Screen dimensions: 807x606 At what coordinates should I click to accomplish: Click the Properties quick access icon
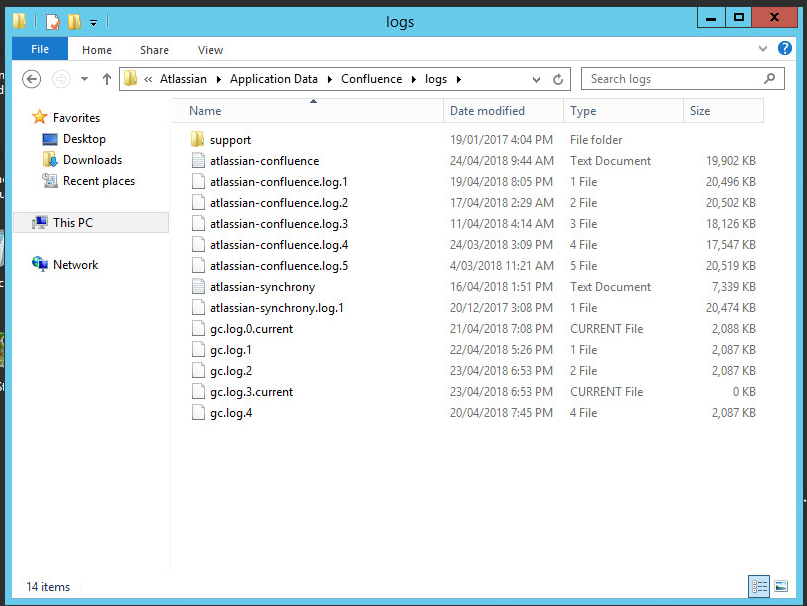click(52, 22)
